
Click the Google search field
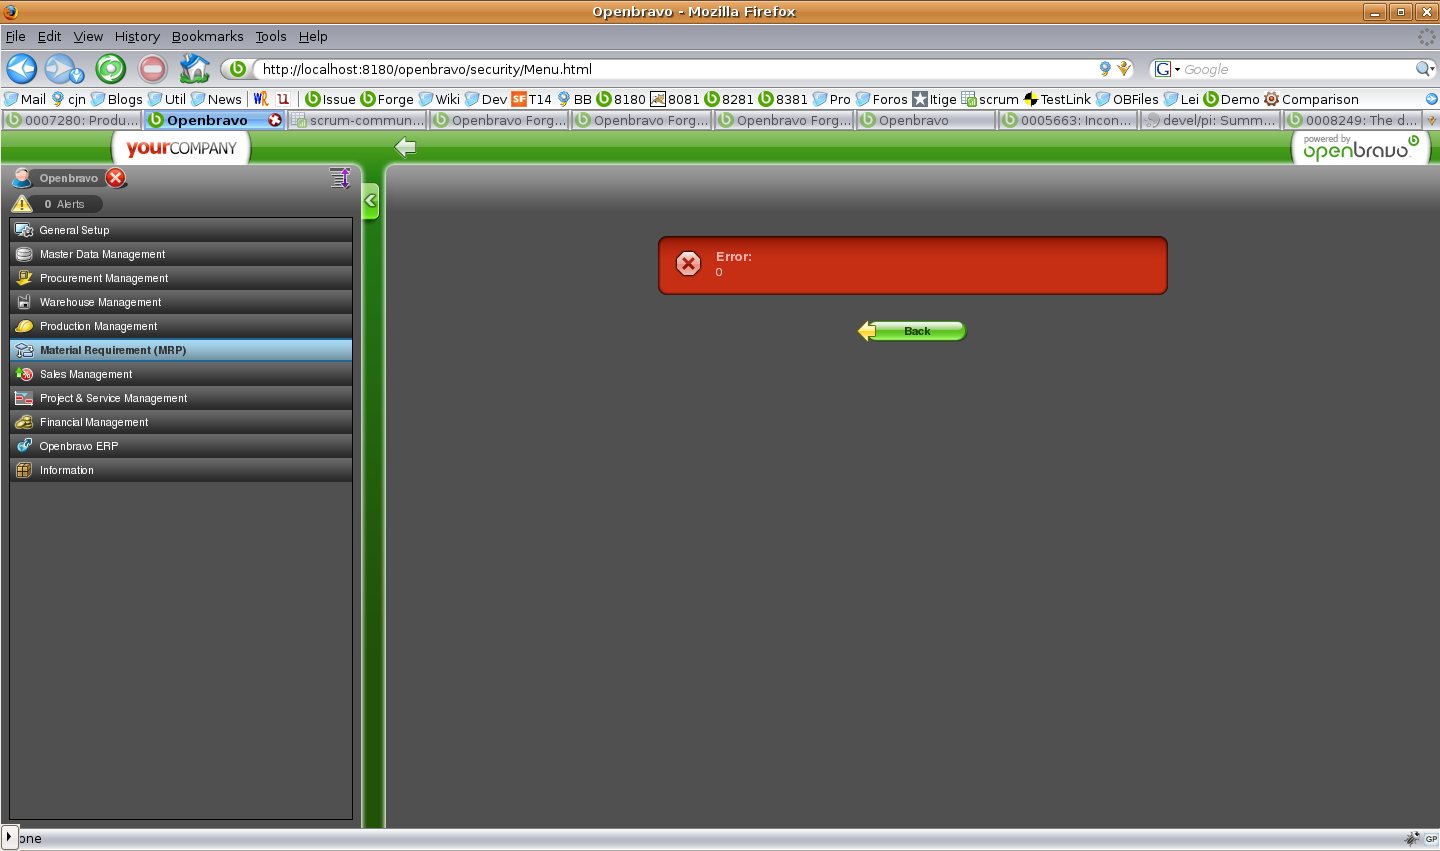point(1297,69)
